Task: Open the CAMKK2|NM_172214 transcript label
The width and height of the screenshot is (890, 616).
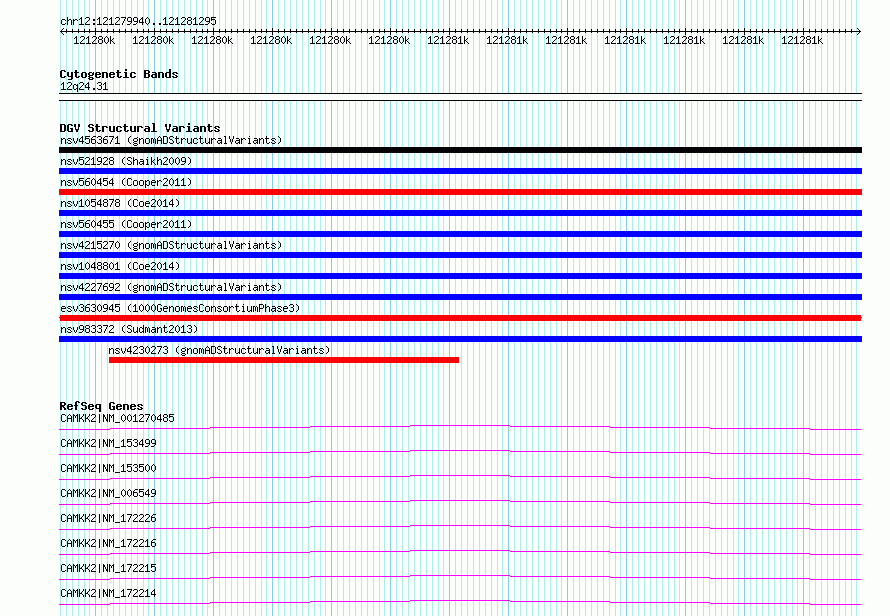Action: click(x=108, y=593)
